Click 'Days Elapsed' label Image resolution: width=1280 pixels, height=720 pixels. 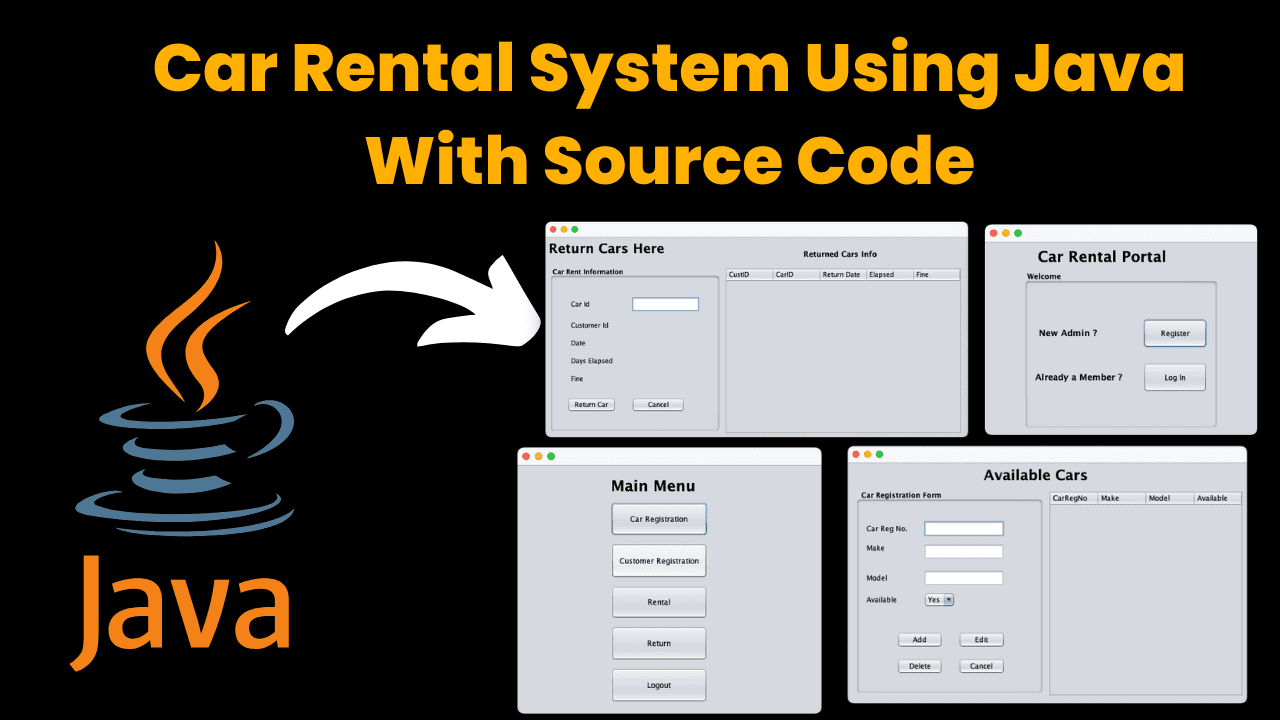pyautogui.click(x=592, y=361)
